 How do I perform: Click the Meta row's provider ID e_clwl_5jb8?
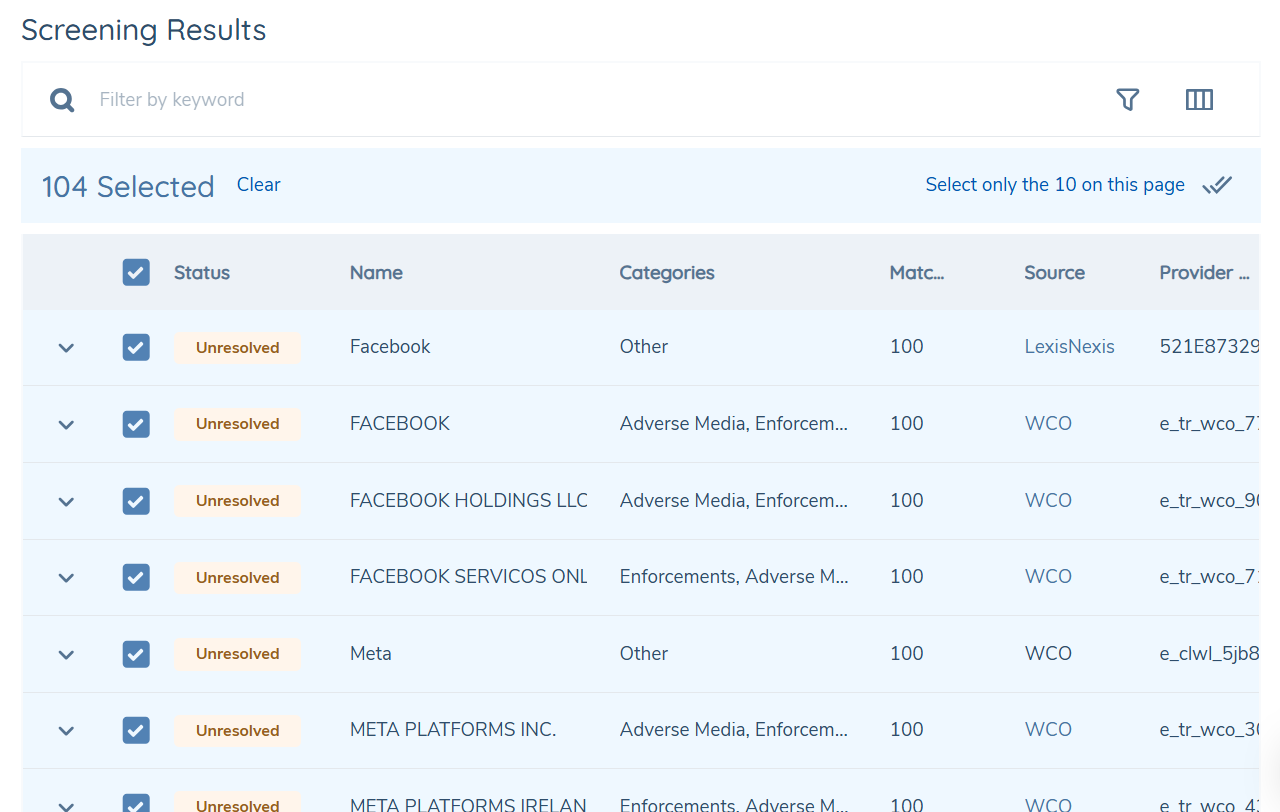click(x=1209, y=653)
